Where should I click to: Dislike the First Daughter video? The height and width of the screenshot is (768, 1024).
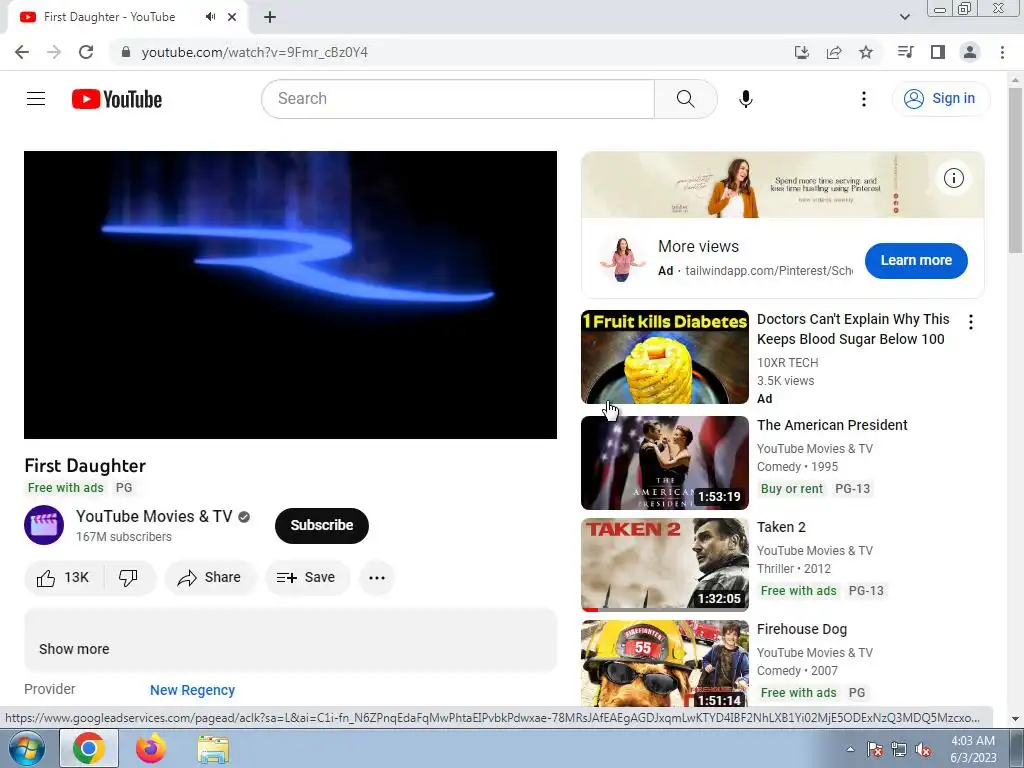pos(129,577)
